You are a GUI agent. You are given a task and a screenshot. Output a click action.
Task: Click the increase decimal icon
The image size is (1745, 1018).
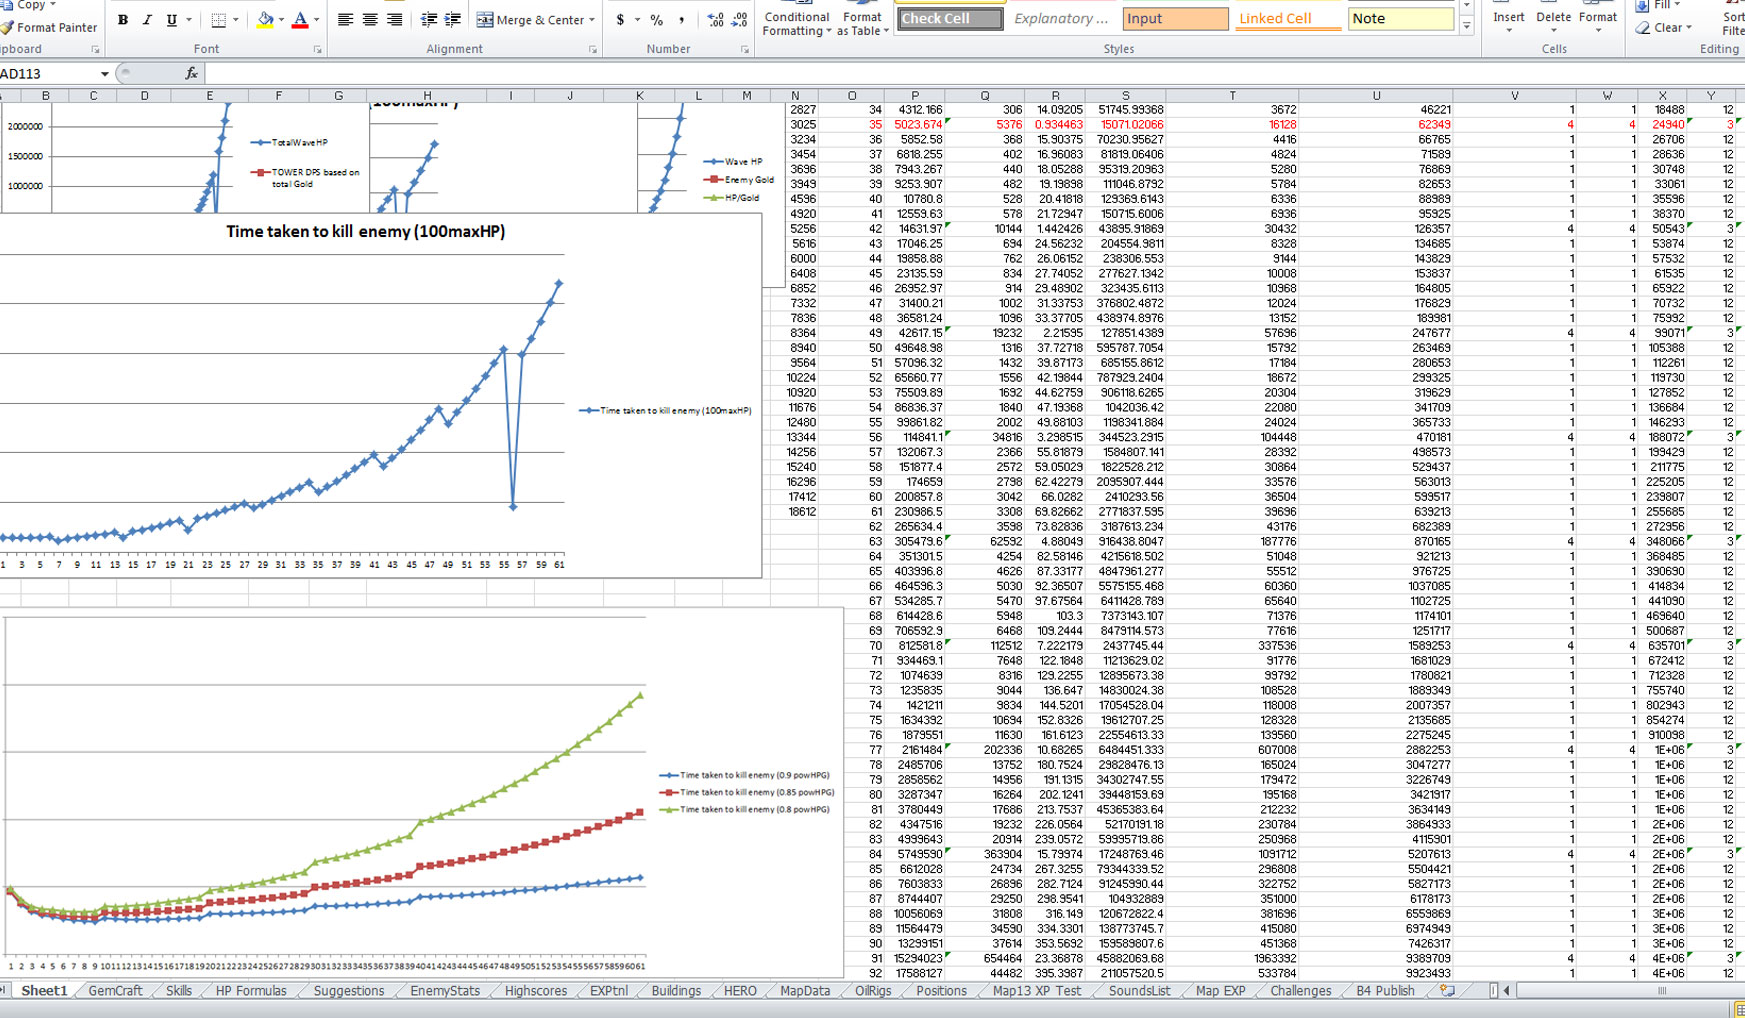[715, 20]
